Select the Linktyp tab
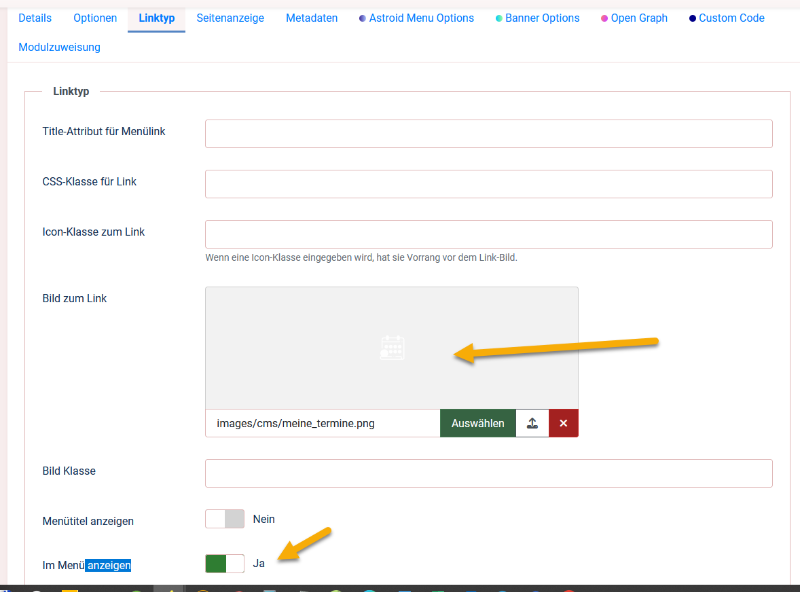Image resolution: width=800 pixels, height=592 pixels. pyautogui.click(x=157, y=18)
